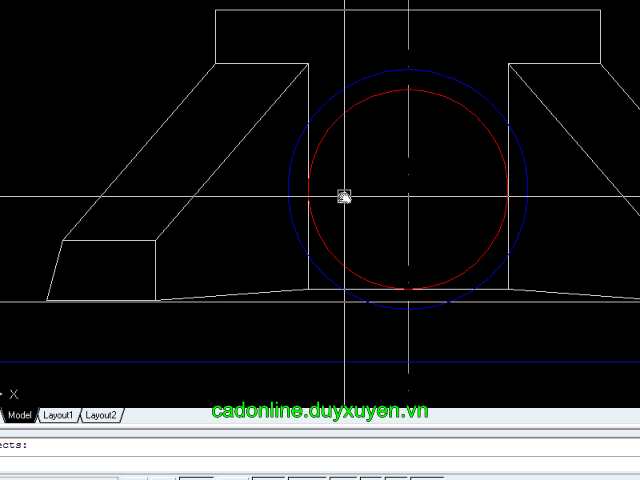The image size is (640, 480).
Task: Select the long left outer diagonal line
Action: point(140,150)
